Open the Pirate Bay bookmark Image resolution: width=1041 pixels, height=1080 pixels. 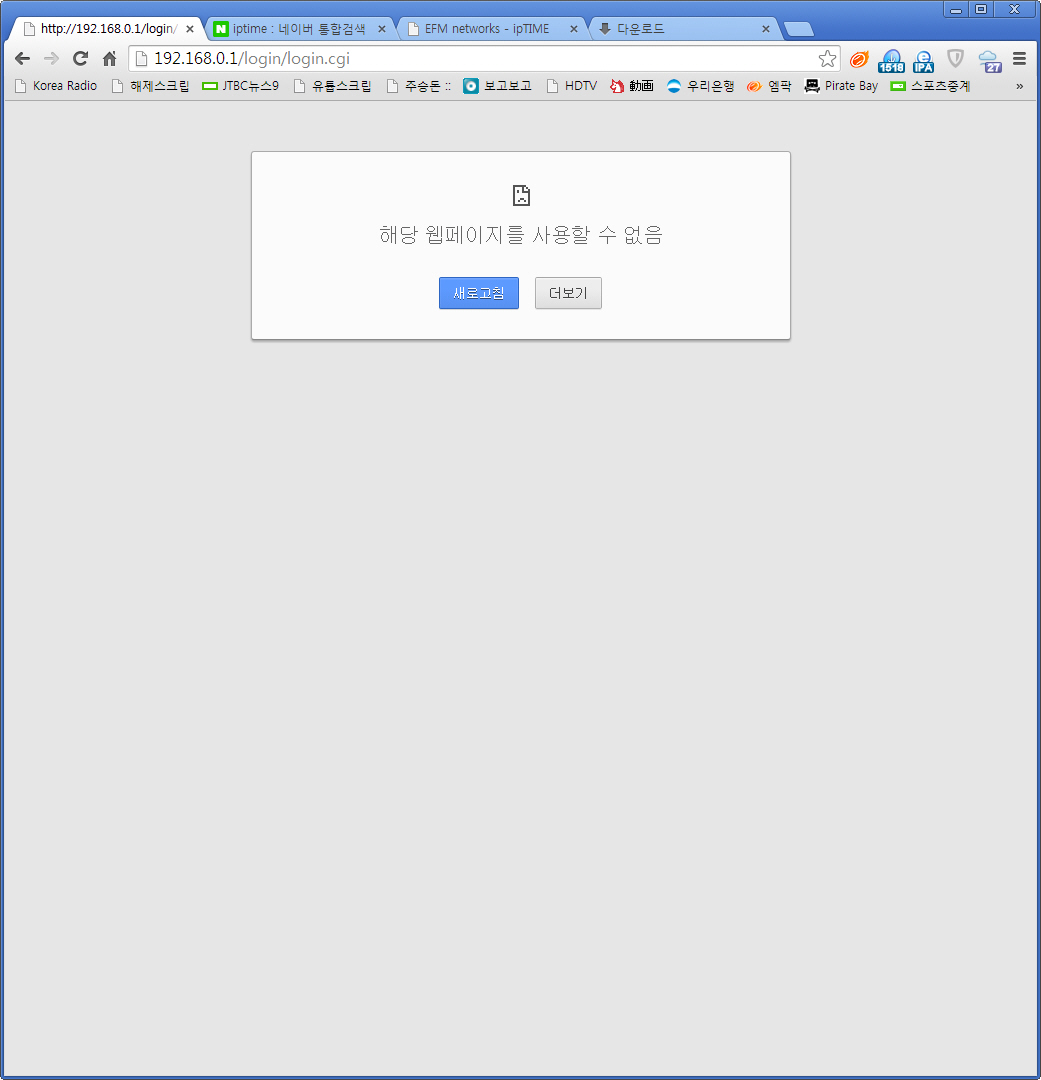pyautogui.click(x=841, y=86)
